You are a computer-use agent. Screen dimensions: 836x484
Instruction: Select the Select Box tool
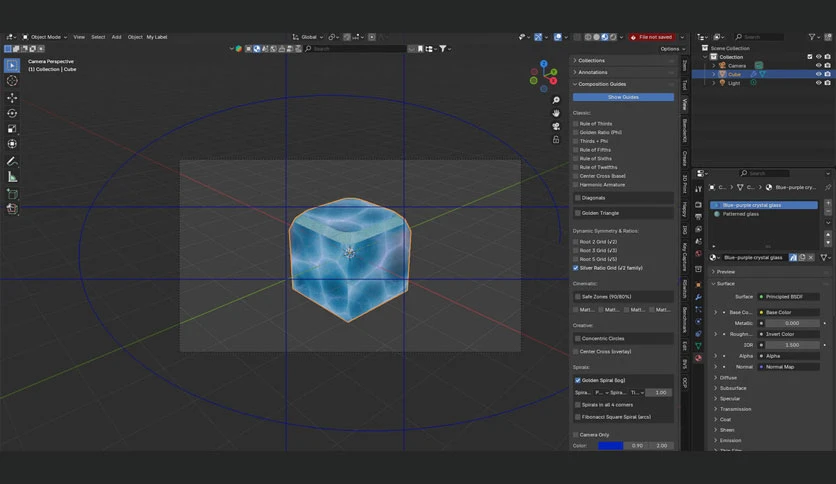coord(12,65)
